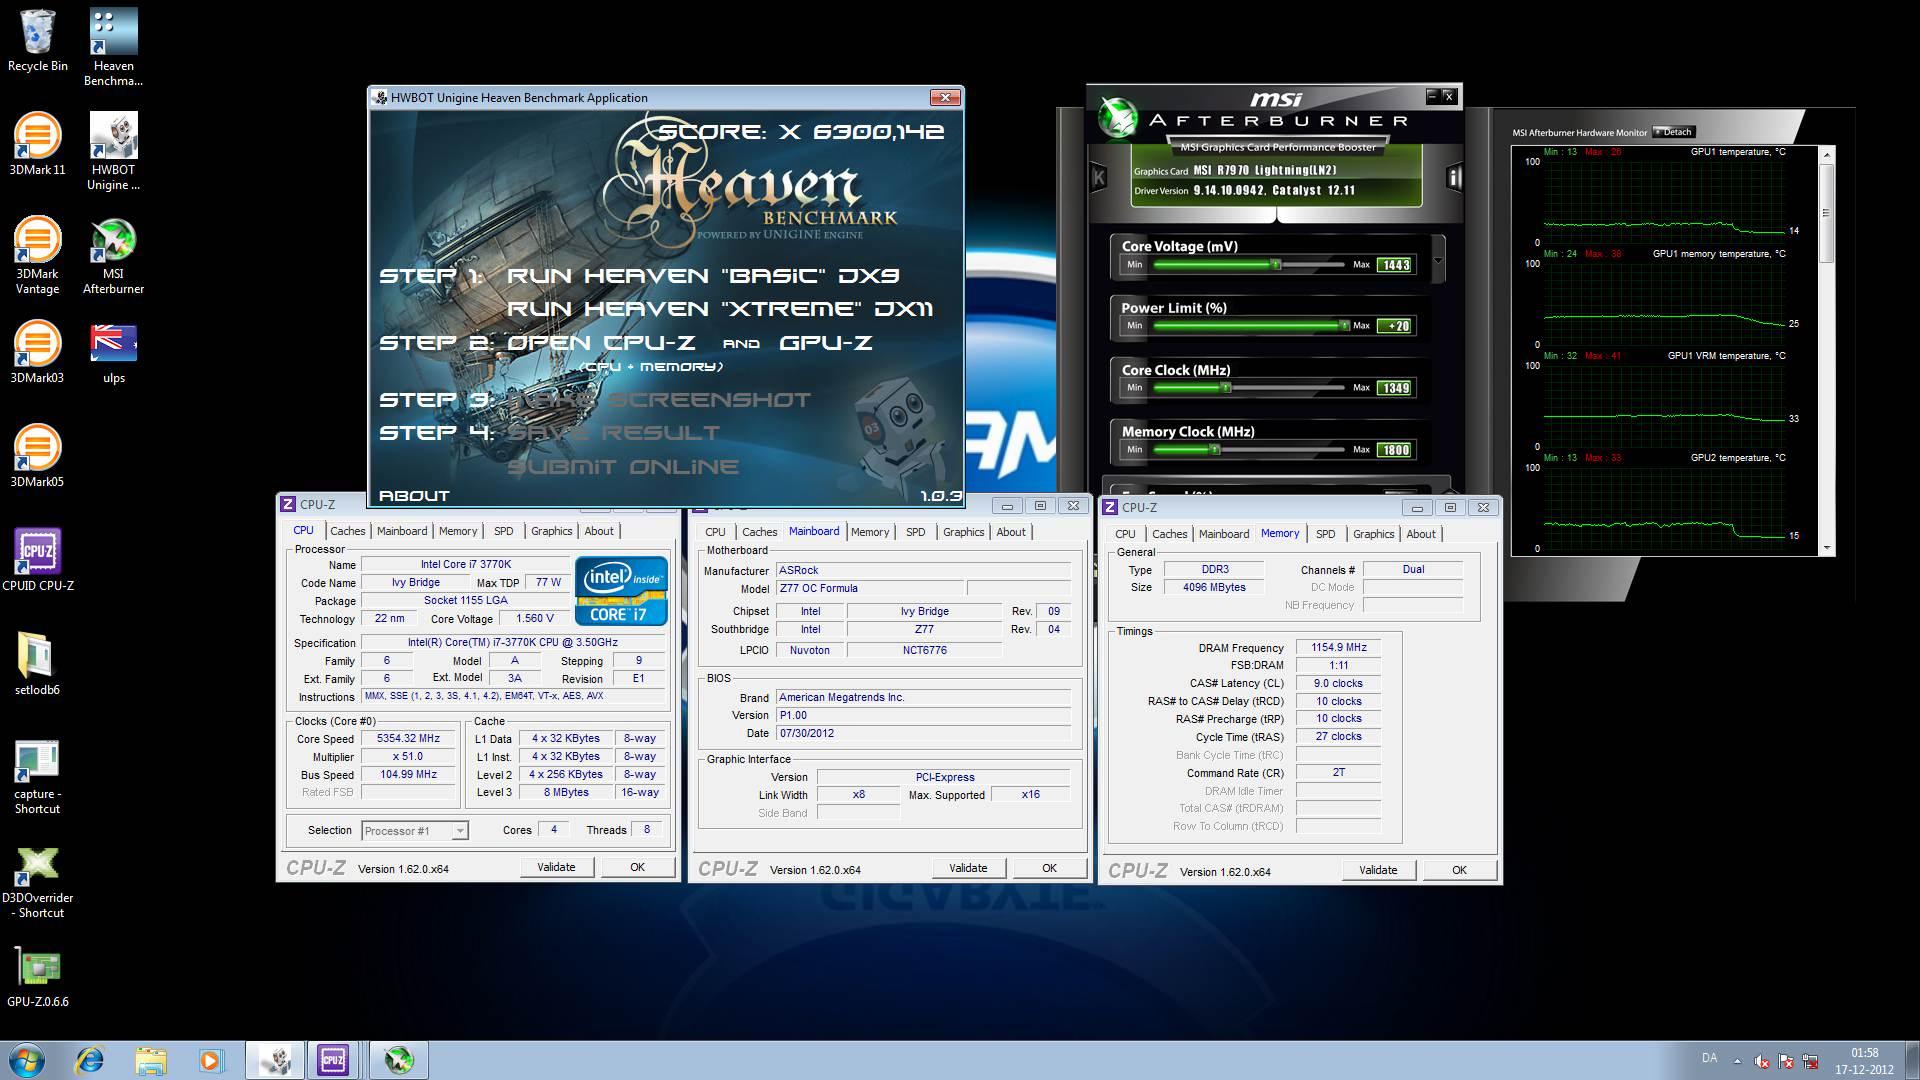The image size is (1920, 1080).
Task: Open the Recycle Bin desktop icon
Action: [x=37, y=40]
